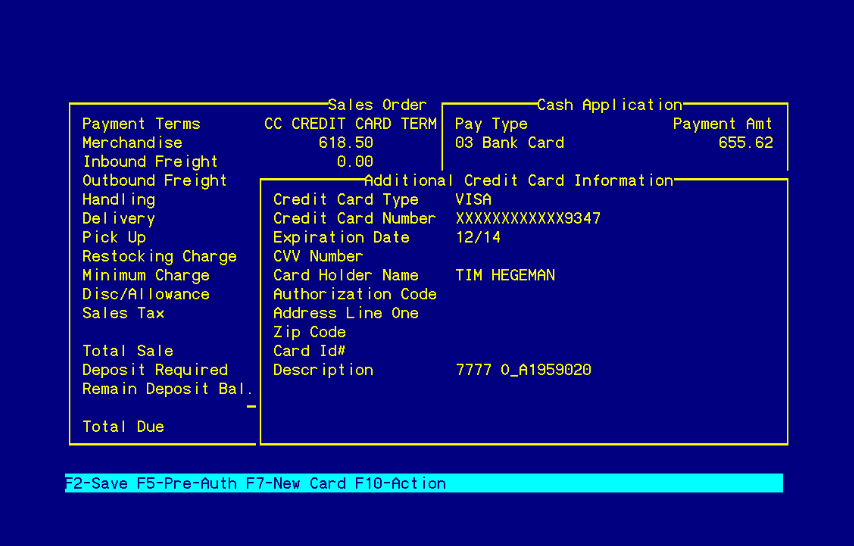This screenshot has width=854, height=546.
Task: Click the Remain Deposit Bal. label
Action: pyautogui.click(x=168, y=389)
